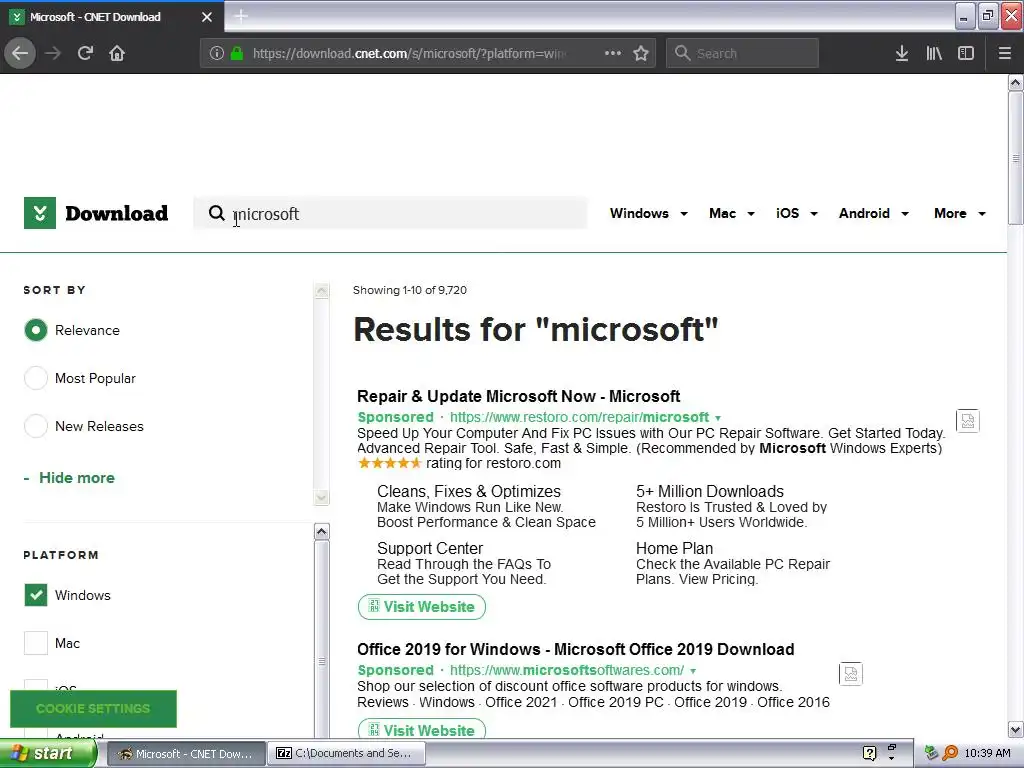Open the COOKIE SETTINGS button
1024x768 pixels.
[x=93, y=709]
